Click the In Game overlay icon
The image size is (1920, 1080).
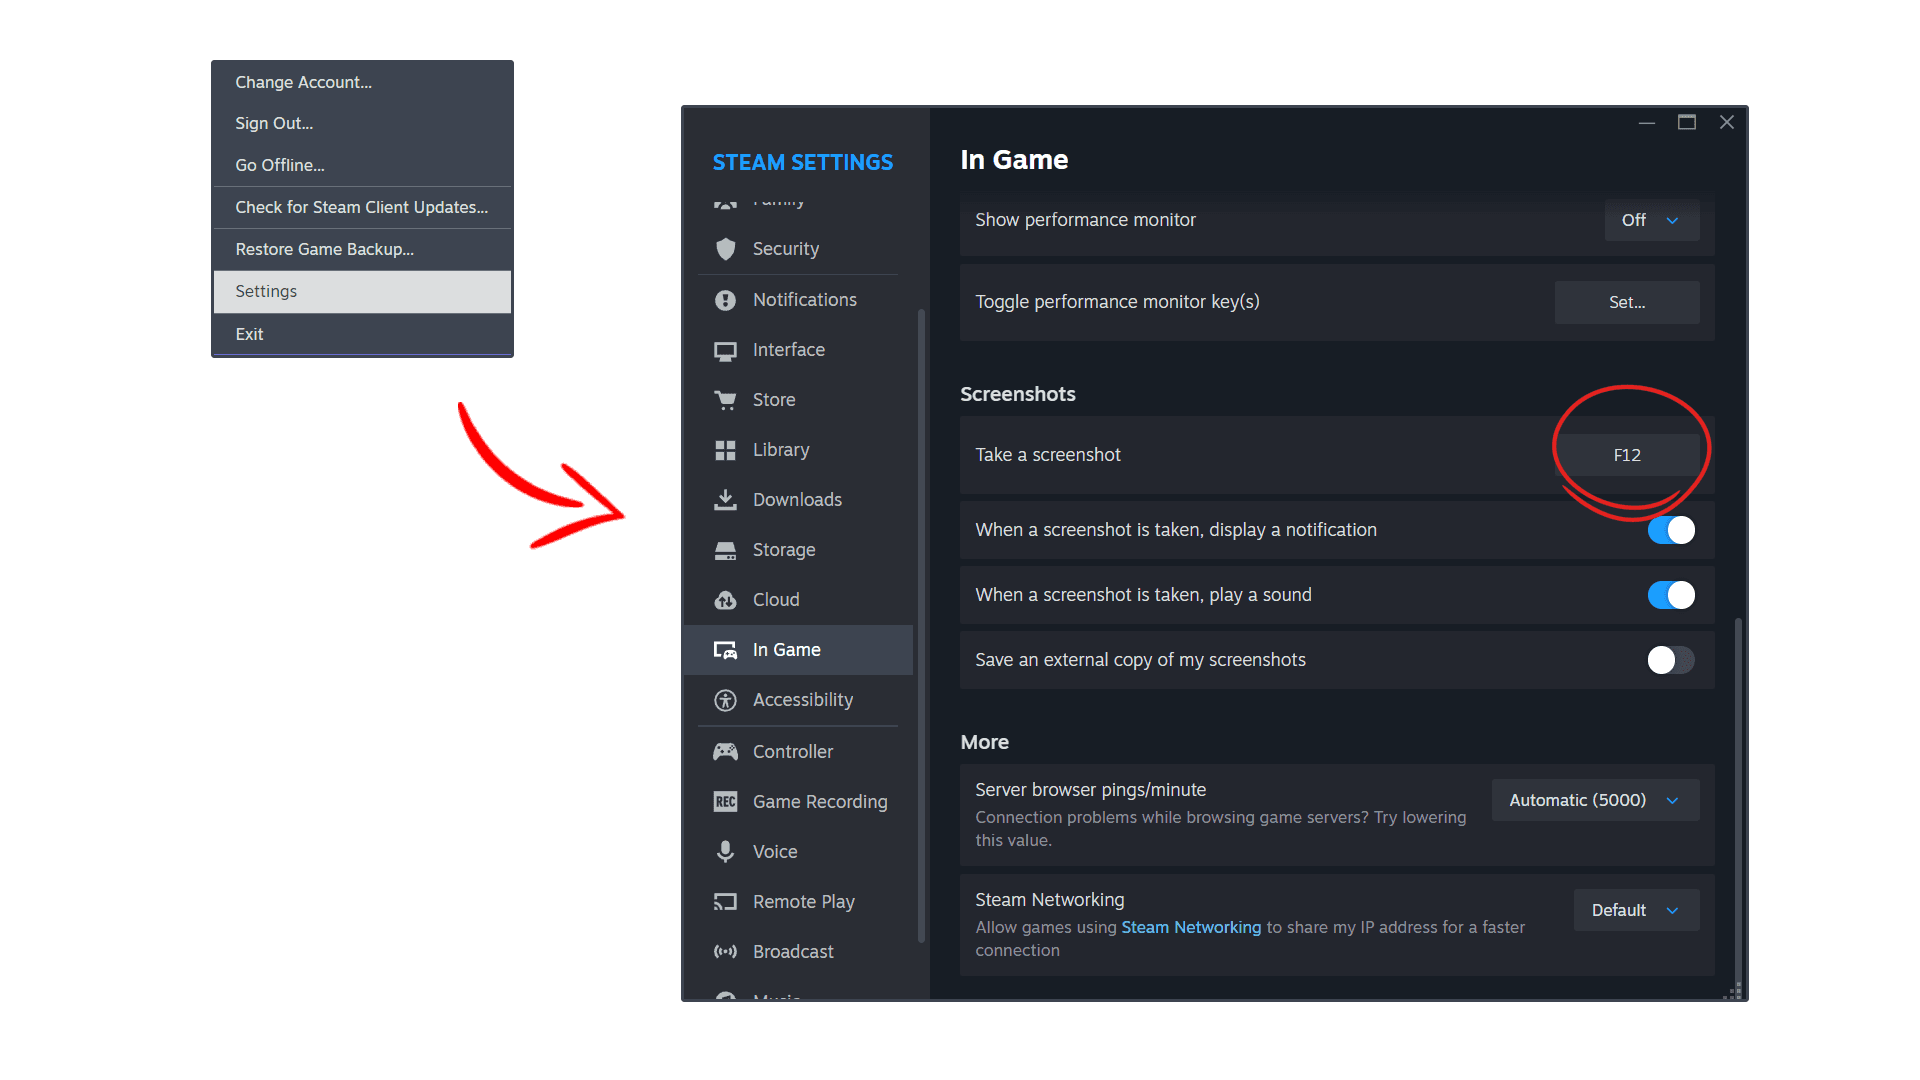pos(726,650)
